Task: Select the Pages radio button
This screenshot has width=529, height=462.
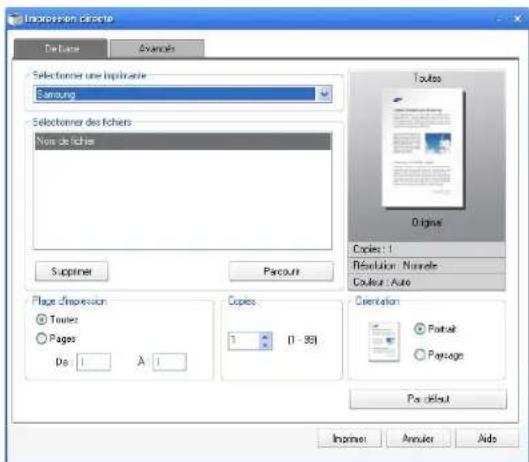Action: pyautogui.click(x=41, y=338)
